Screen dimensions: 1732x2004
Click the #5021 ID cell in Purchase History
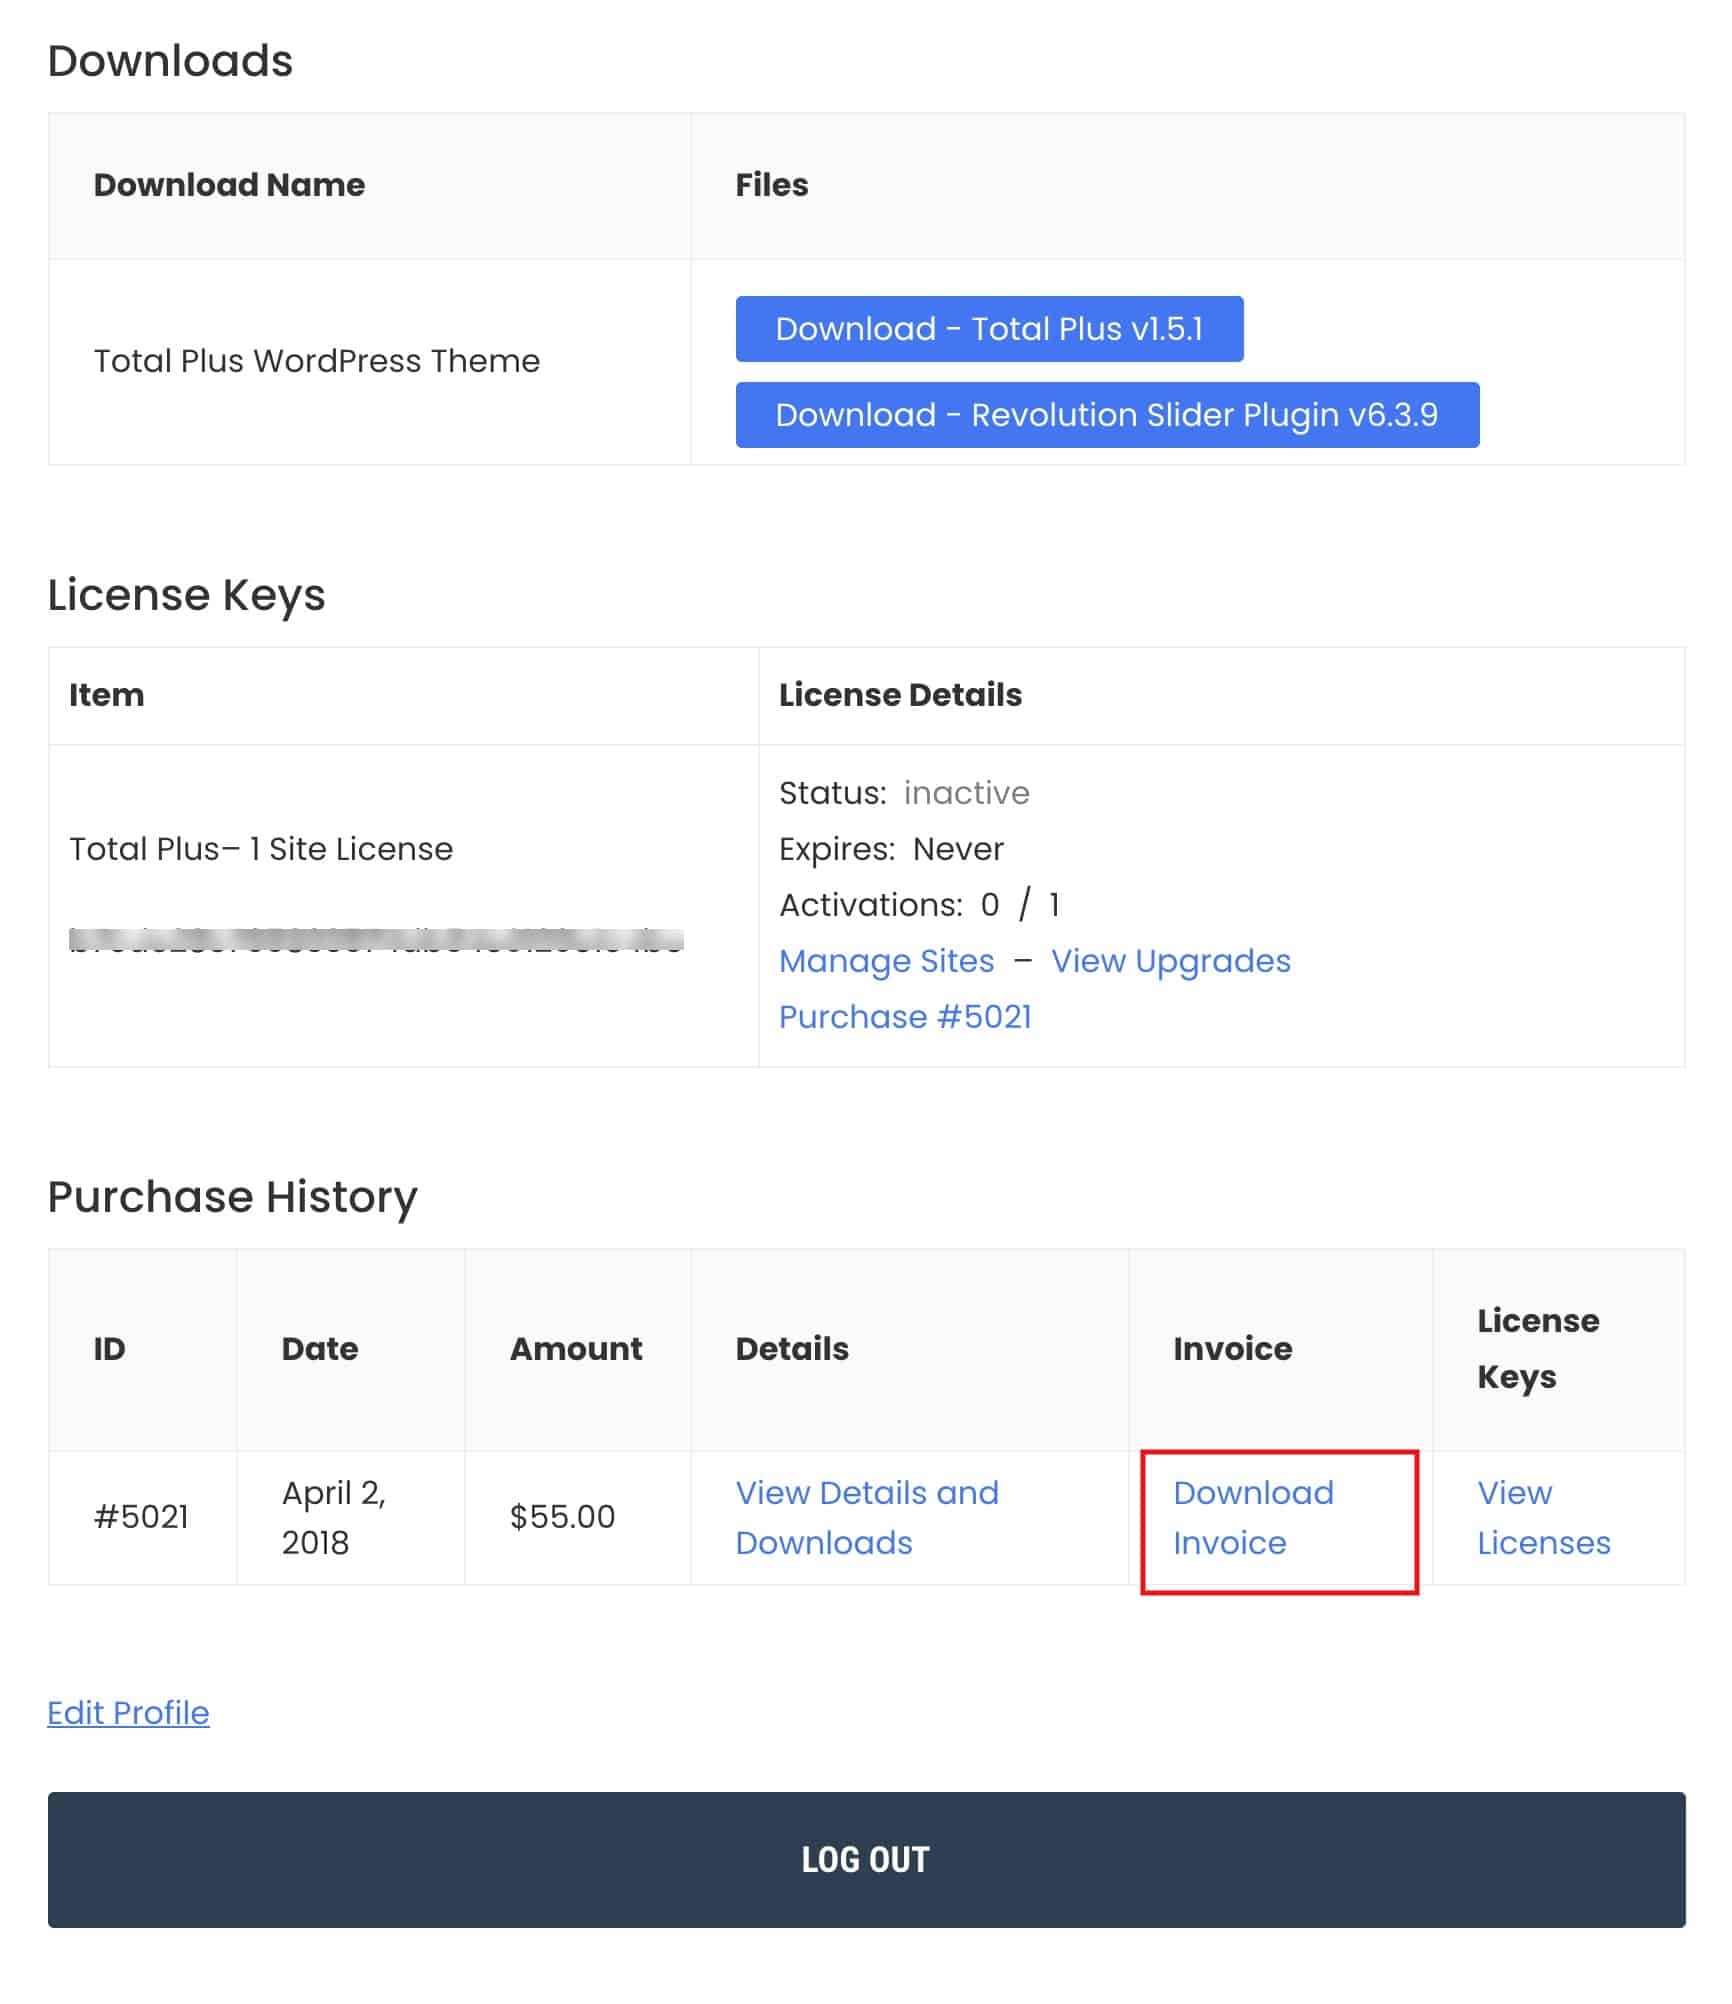[x=141, y=1517]
